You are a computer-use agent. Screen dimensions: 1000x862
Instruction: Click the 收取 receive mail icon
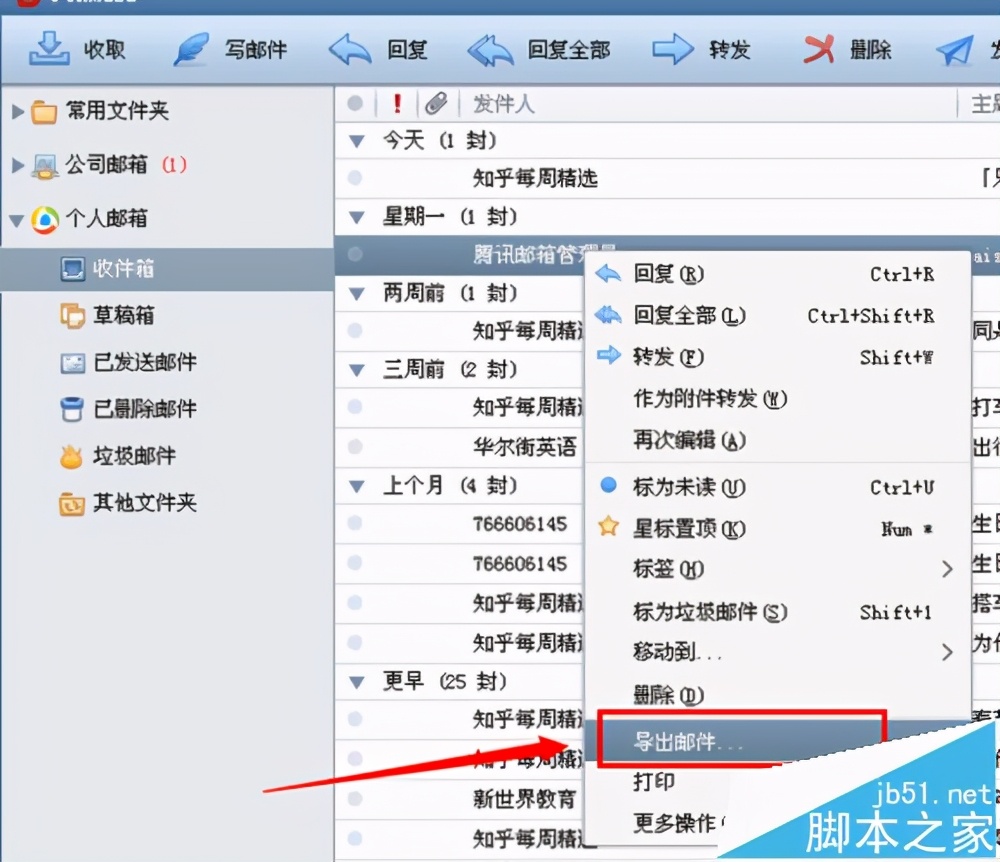pos(49,48)
